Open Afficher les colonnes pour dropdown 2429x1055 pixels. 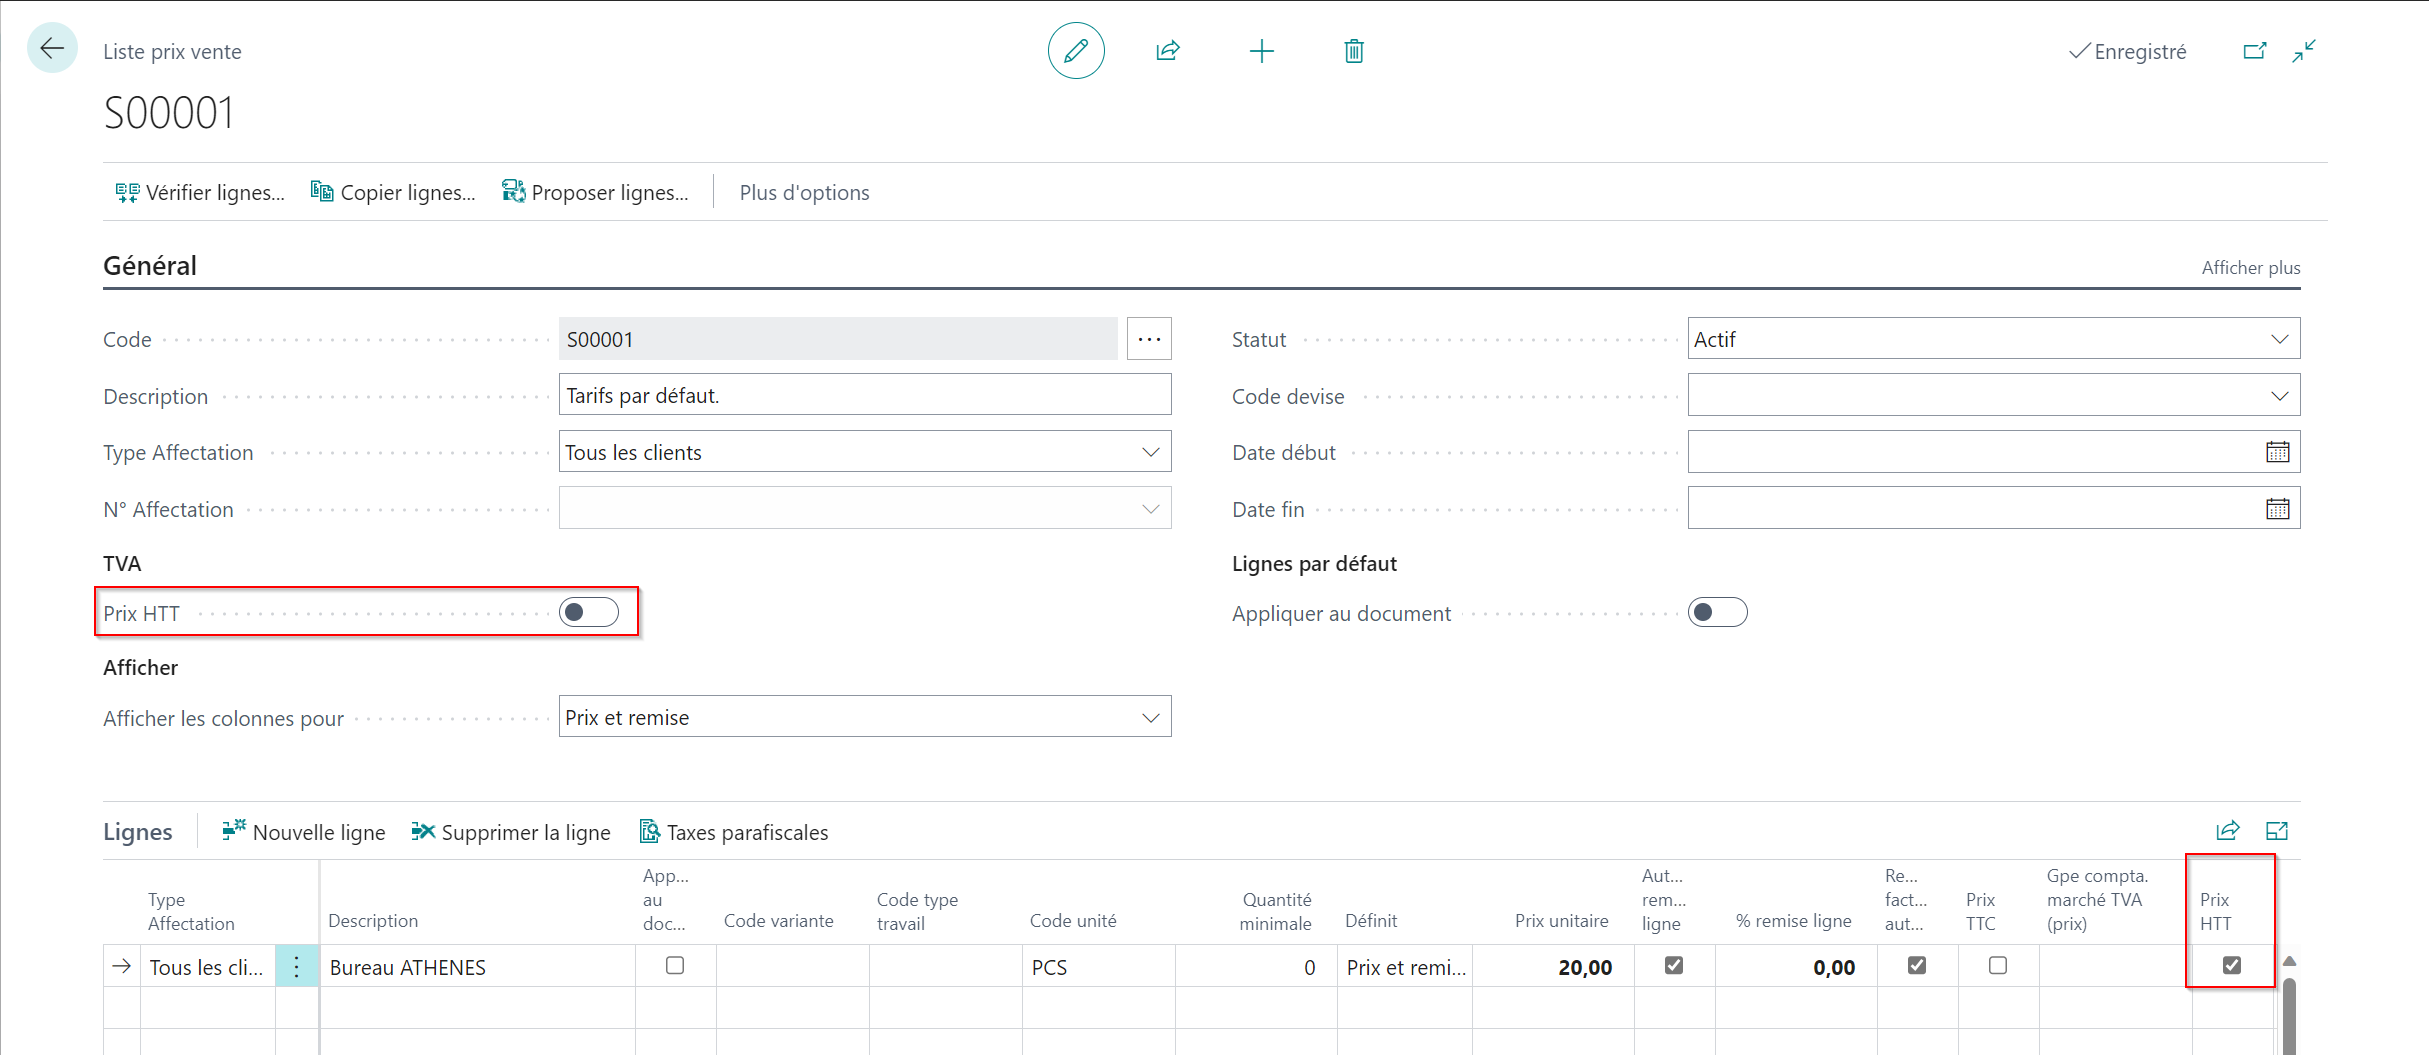click(x=865, y=717)
